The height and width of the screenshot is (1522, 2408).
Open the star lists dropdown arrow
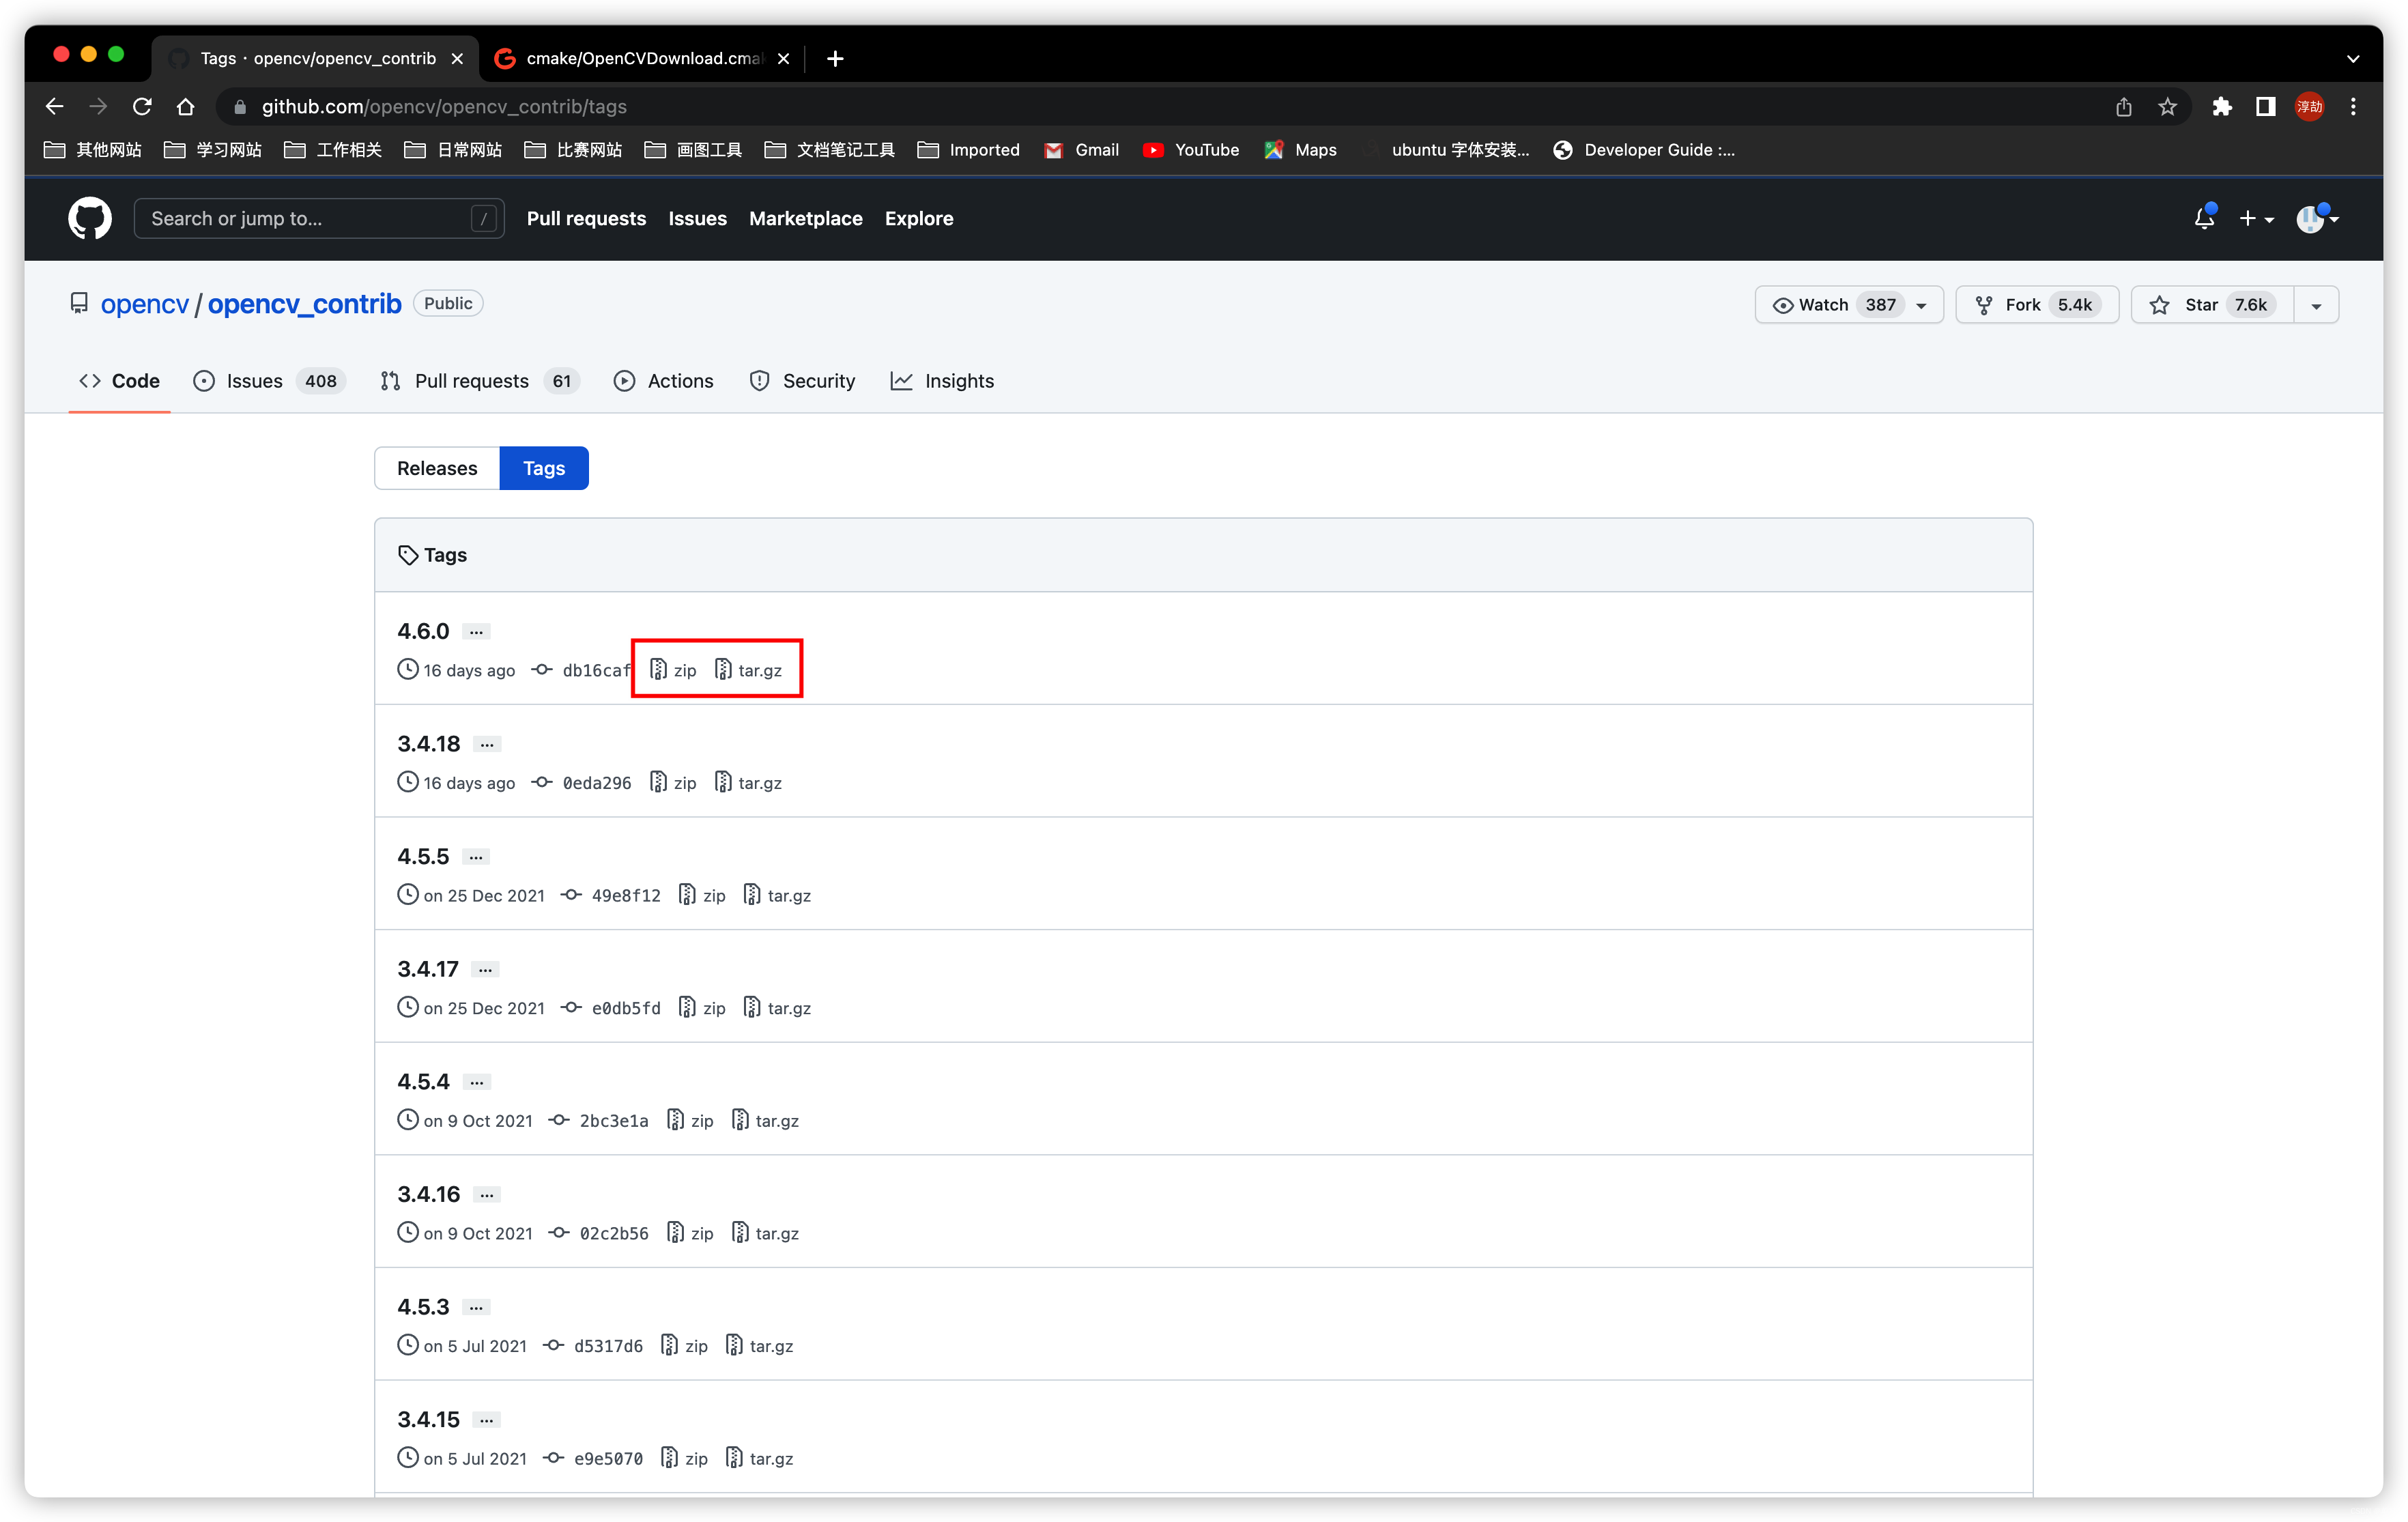tap(2316, 305)
